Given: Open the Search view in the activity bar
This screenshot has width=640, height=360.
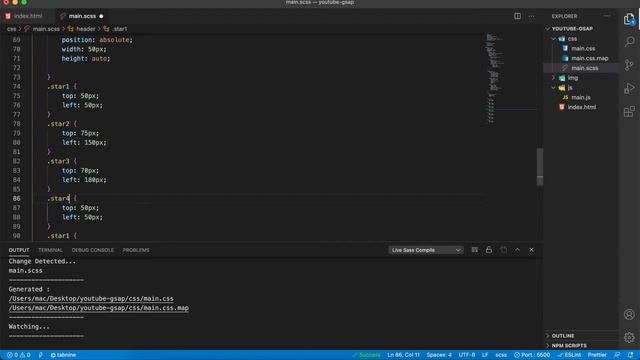Looking at the screenshot, I should coord(629,42).
